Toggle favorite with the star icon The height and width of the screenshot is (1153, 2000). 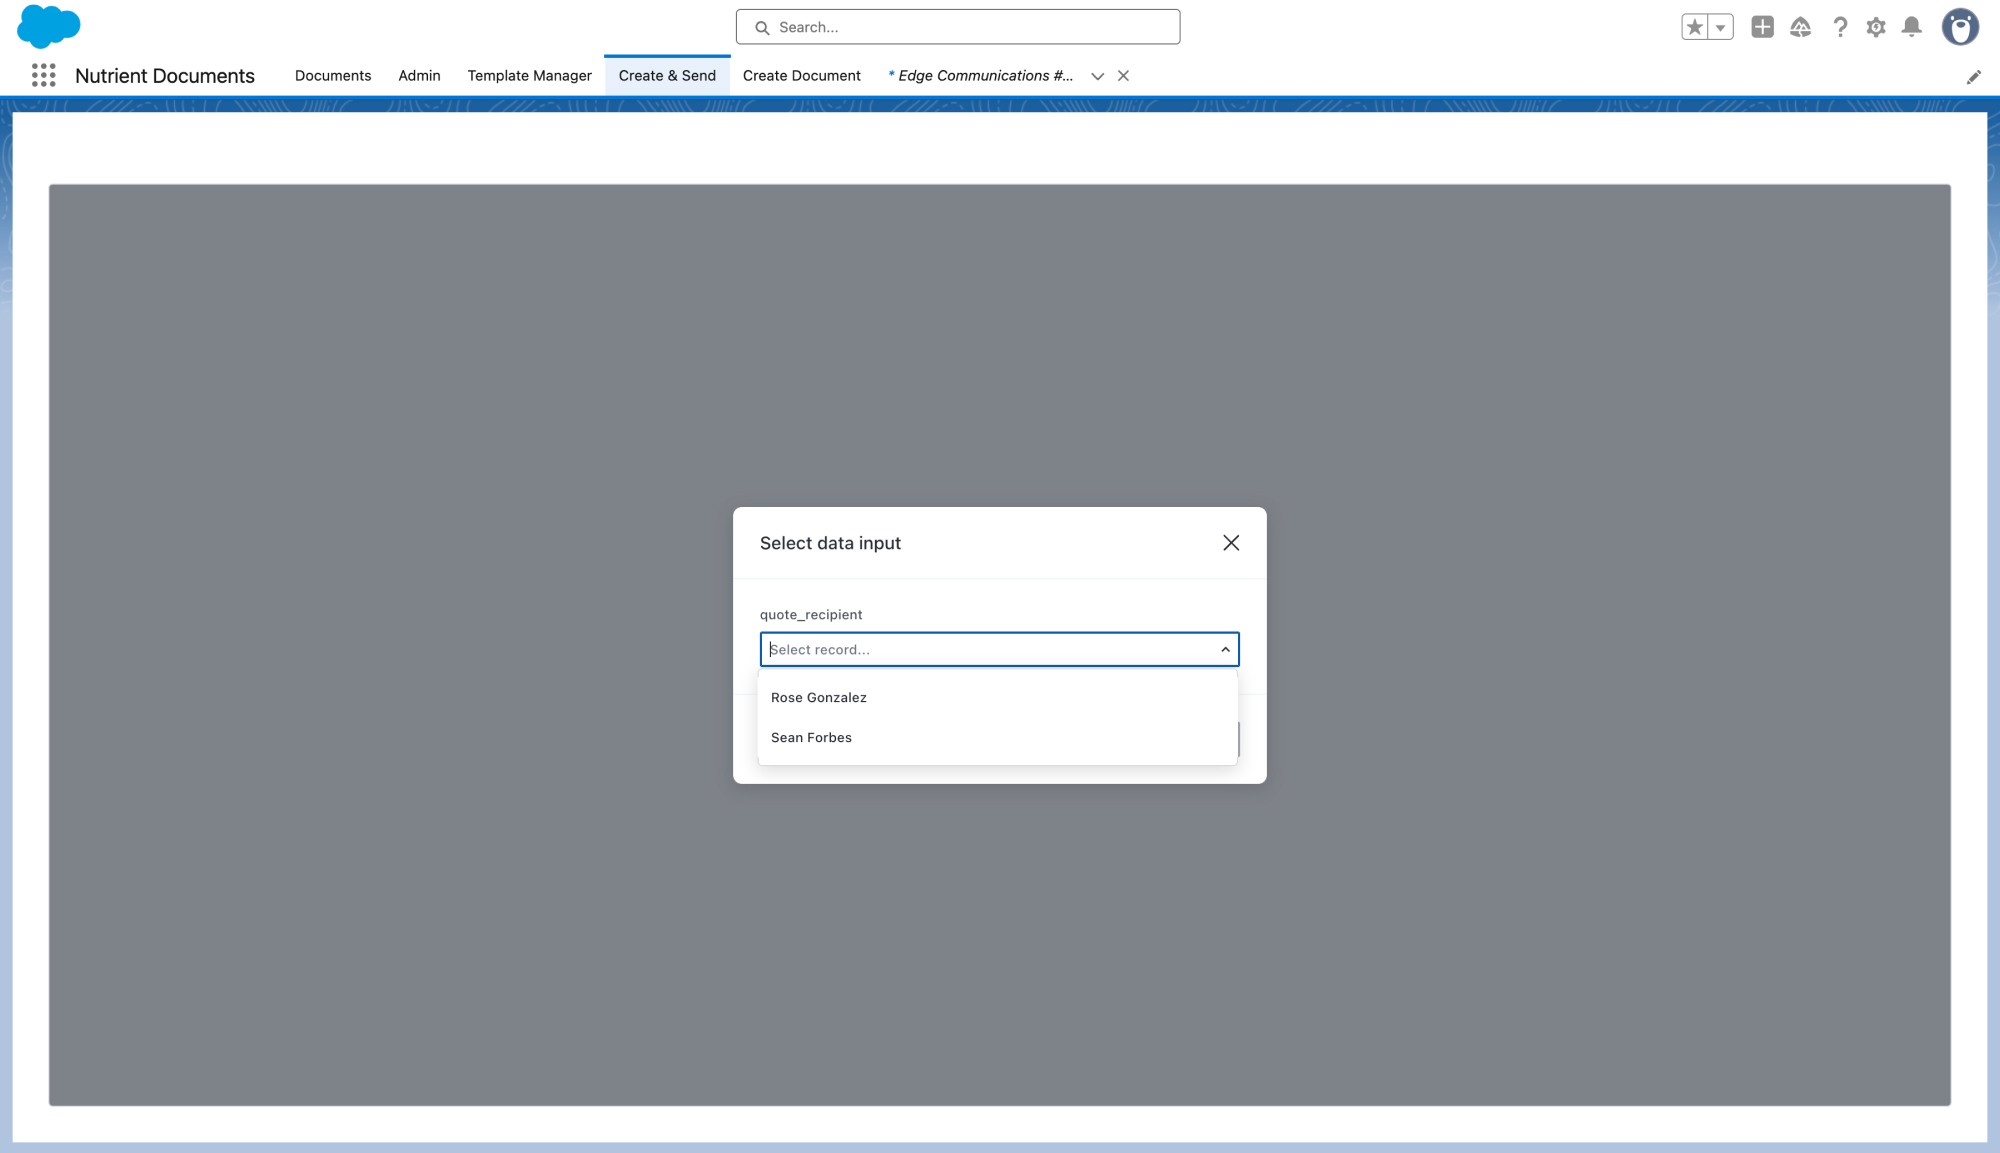pos(1693,27)
